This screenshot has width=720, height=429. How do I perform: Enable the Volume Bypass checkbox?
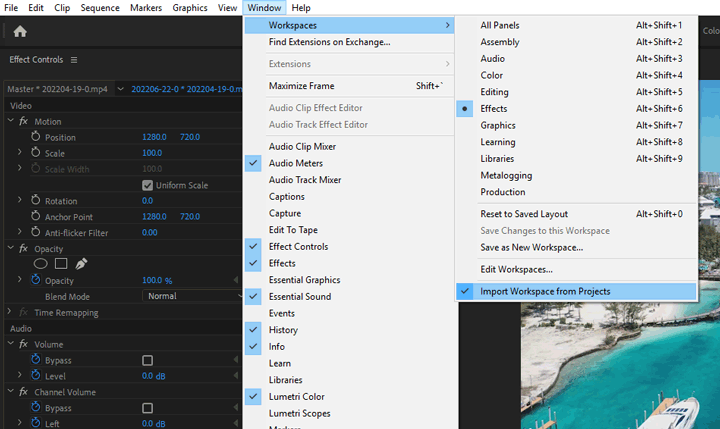click(148, 360)
